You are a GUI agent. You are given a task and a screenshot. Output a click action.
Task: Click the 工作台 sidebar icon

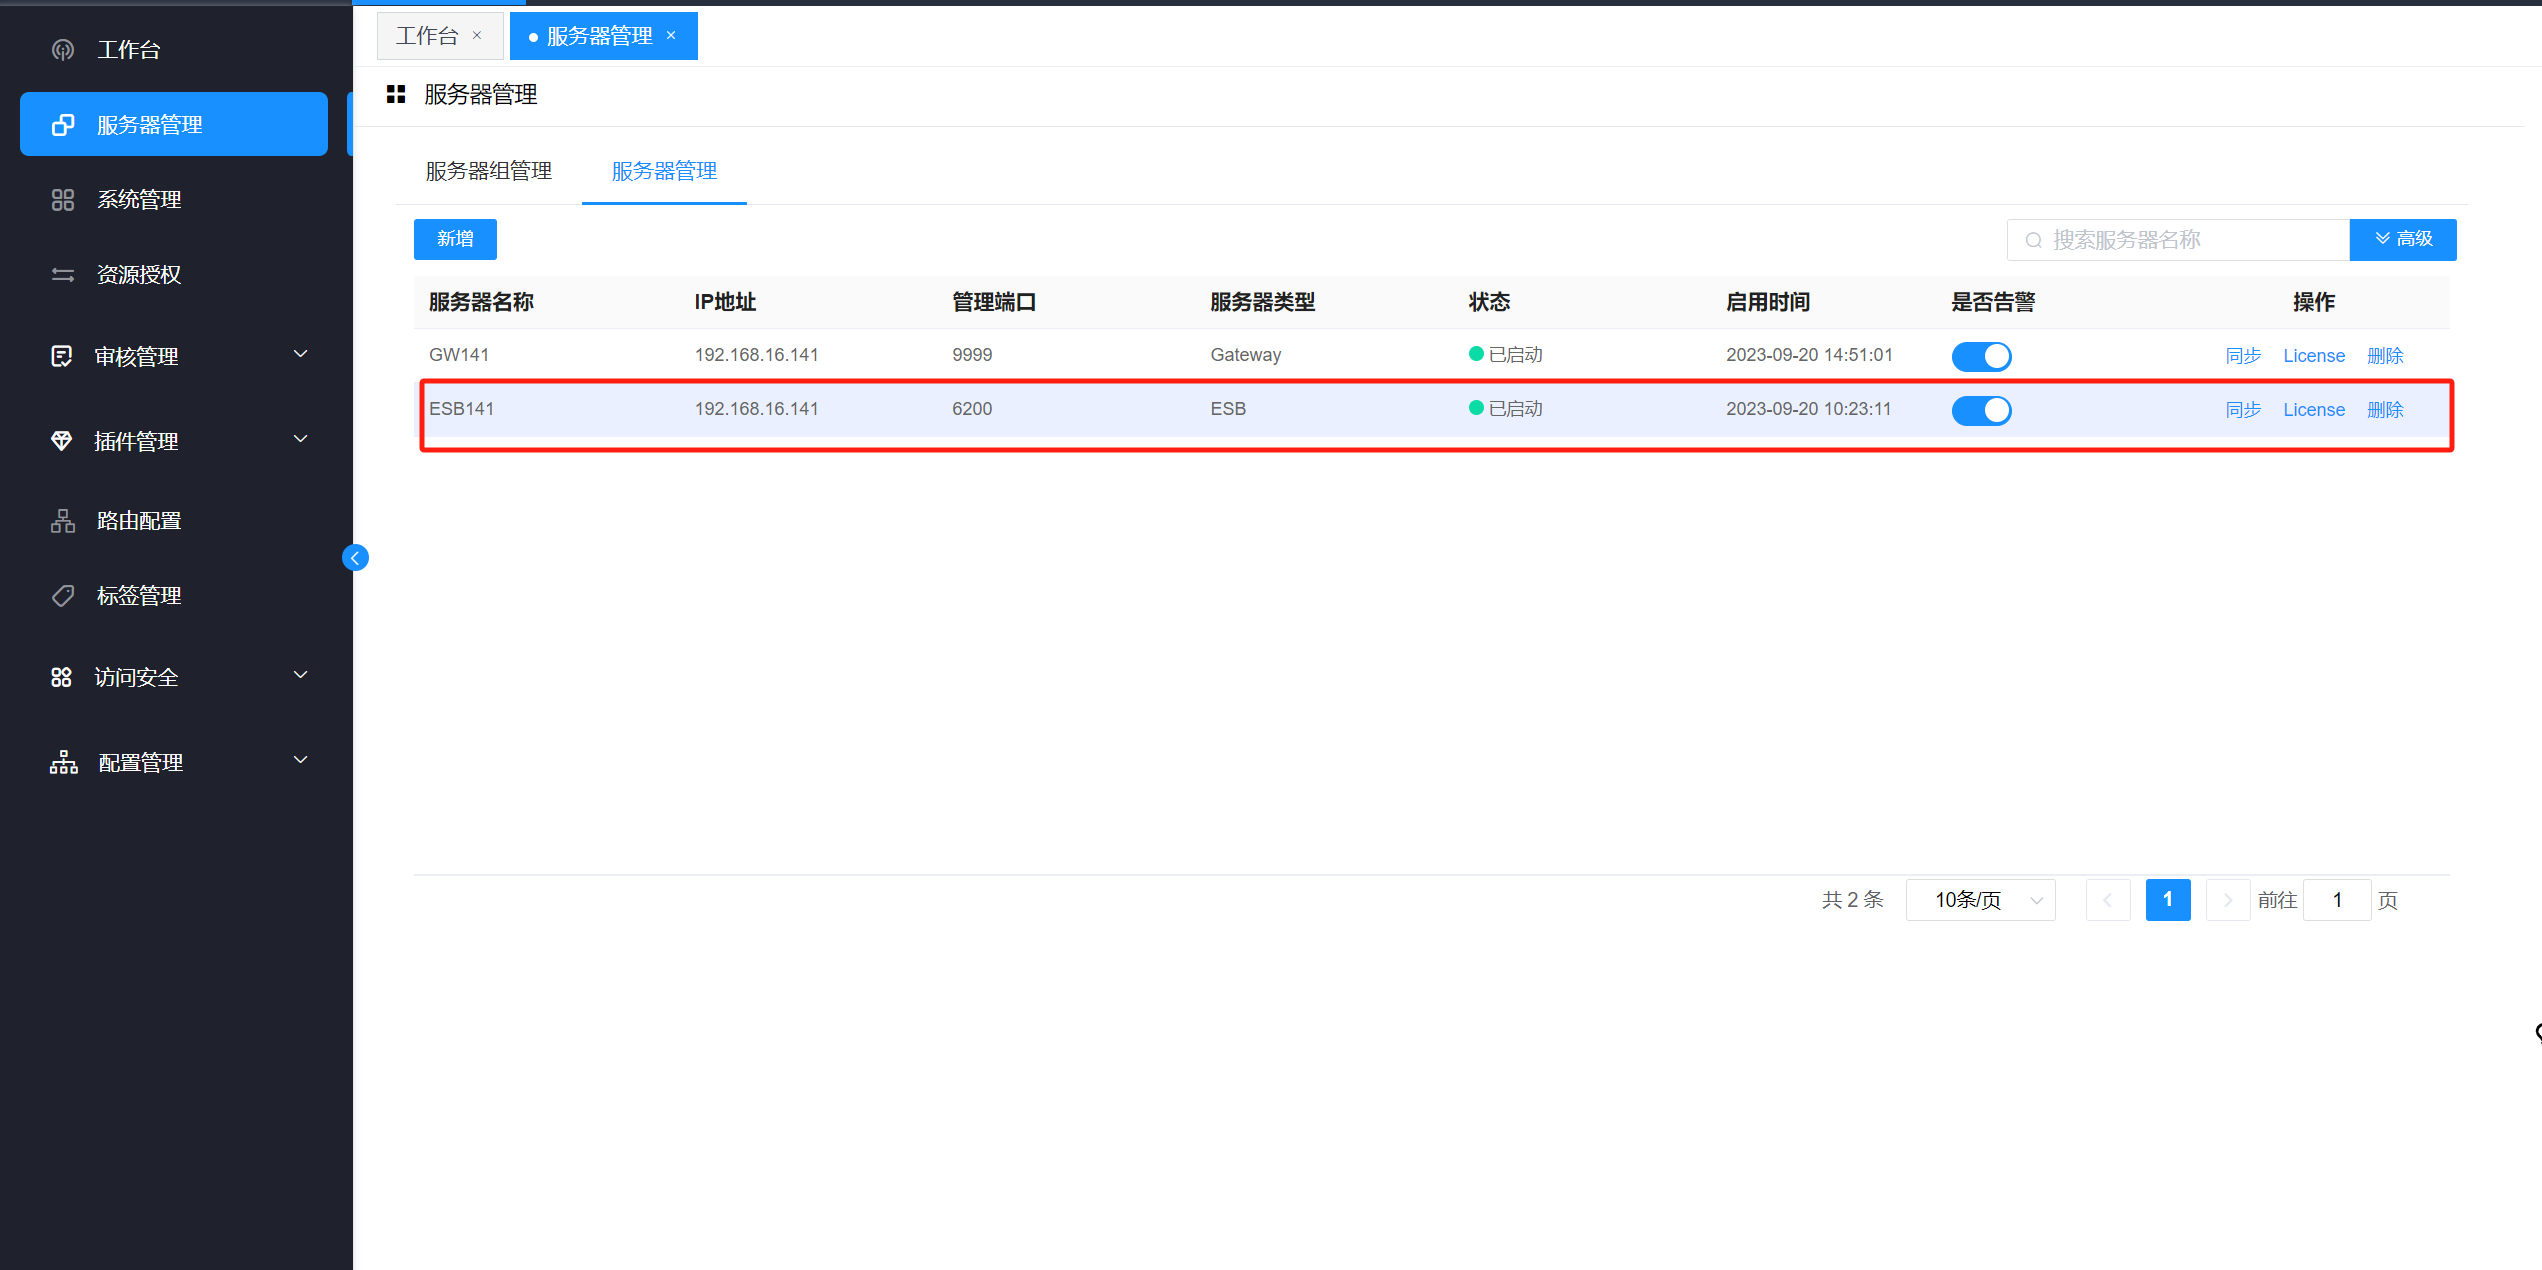point(62,50)
